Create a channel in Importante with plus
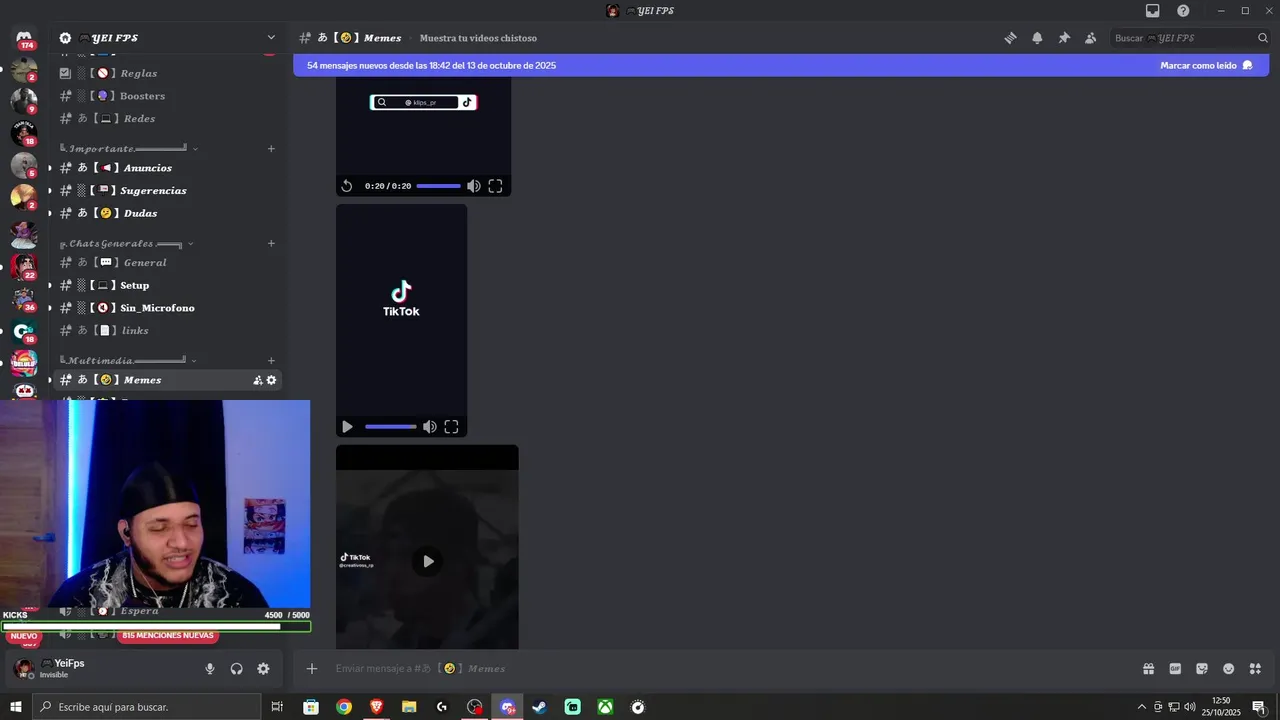This screenshot has height=720, width=1280. [x=271, y=148]
